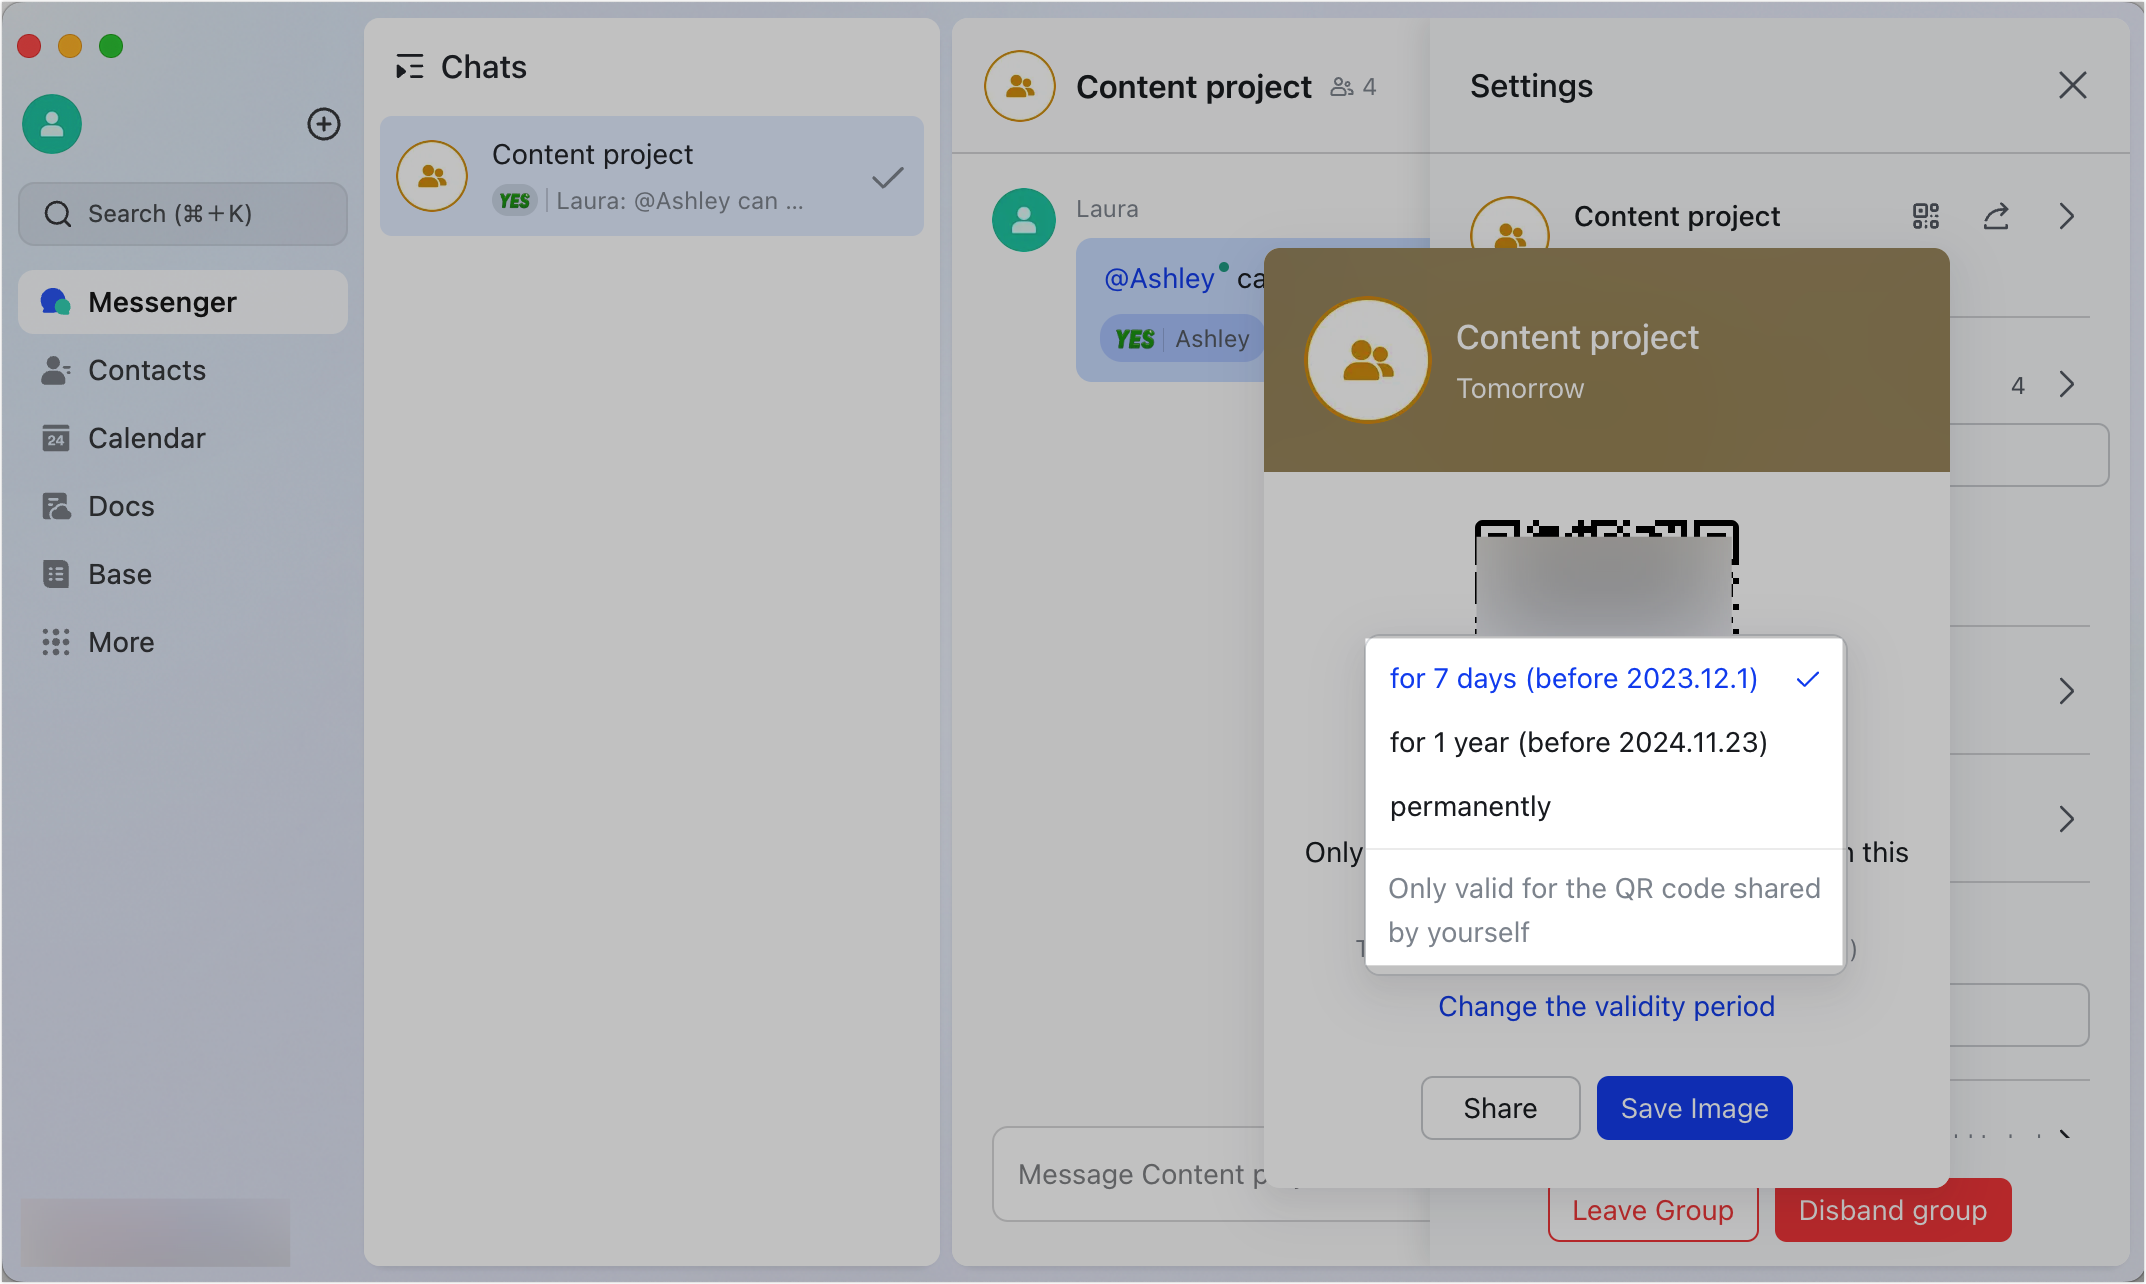Image resolution: width=2146 pixels, height=1284 pixels.
Task: Close the Settings panel
Action: (x=2073, y=85)
